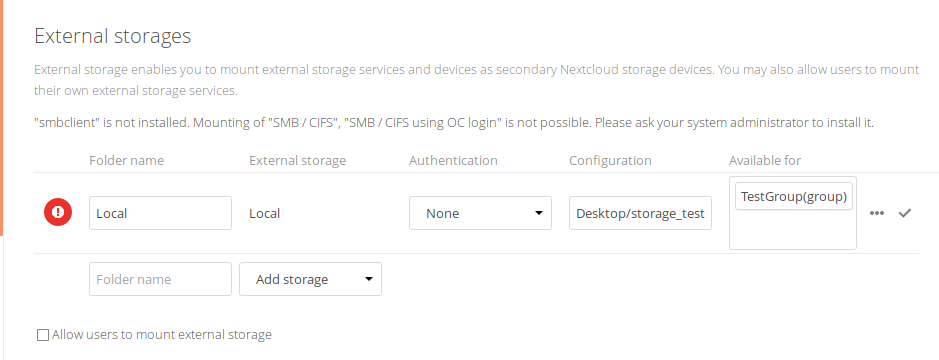
Task: Click the checkmark save icon
Action: point(905,213)
